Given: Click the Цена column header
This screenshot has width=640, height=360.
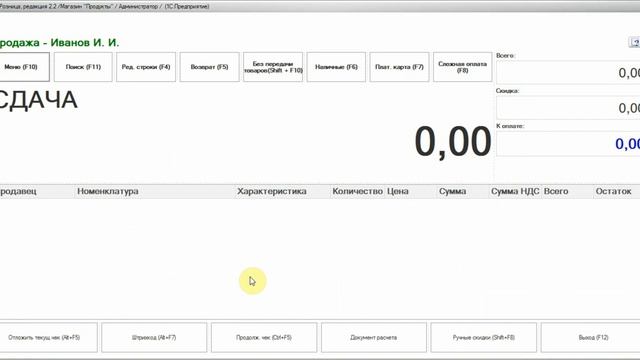Looking at the screenshot, I should coord(411,191).
